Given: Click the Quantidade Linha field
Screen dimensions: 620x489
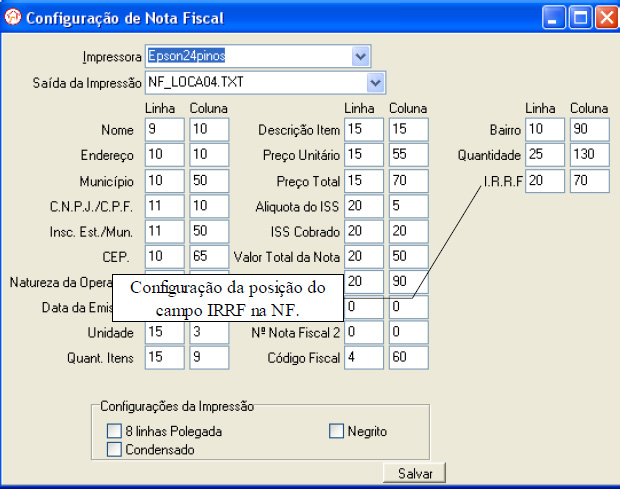Looking at the screenshot, I should (x=545, y=155).
